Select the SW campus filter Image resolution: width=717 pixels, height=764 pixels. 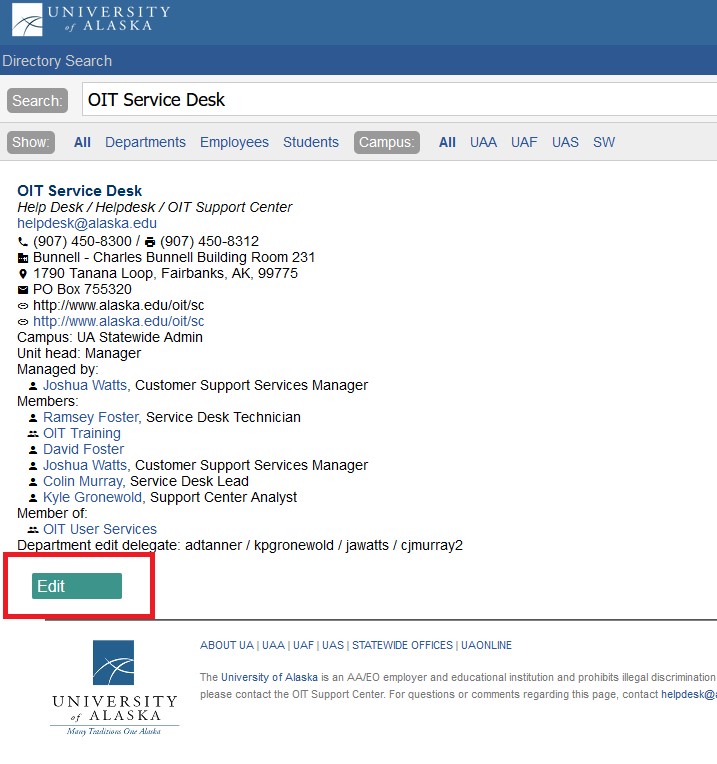point(604,142)
